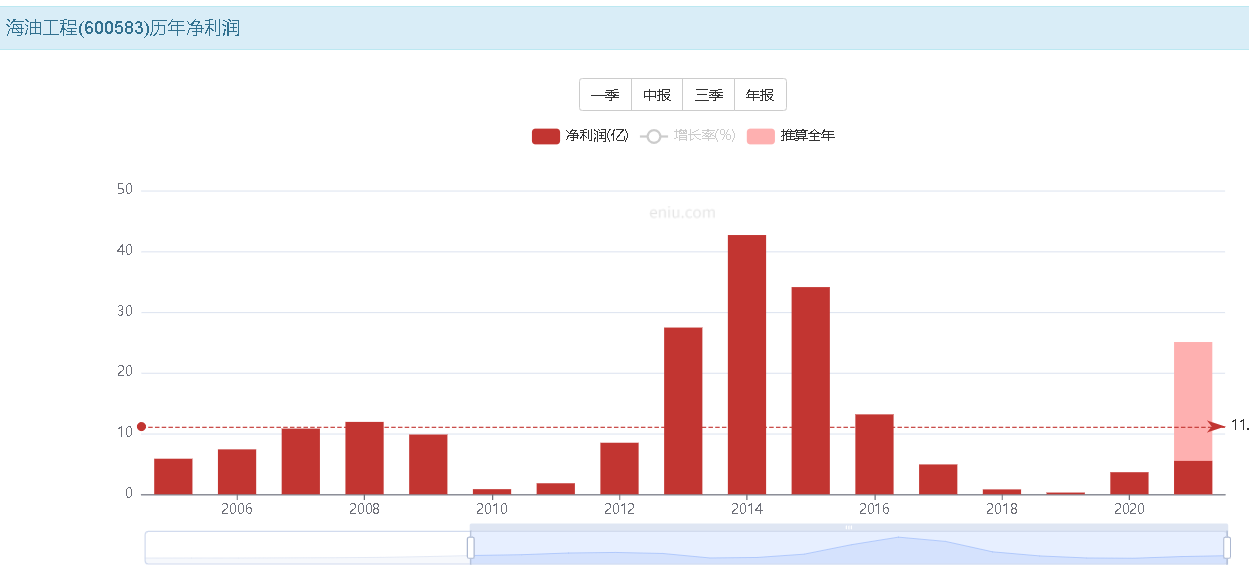Click the 2013 net profit bar

click(683, 410)
